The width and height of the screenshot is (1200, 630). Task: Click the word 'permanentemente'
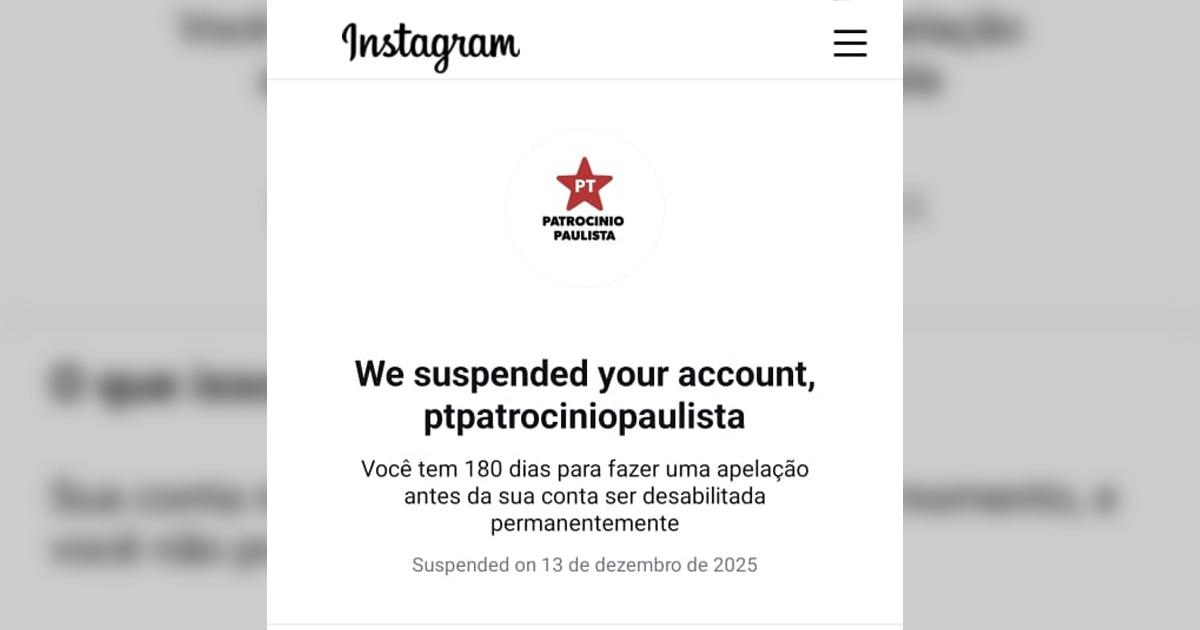pos(585,523)
